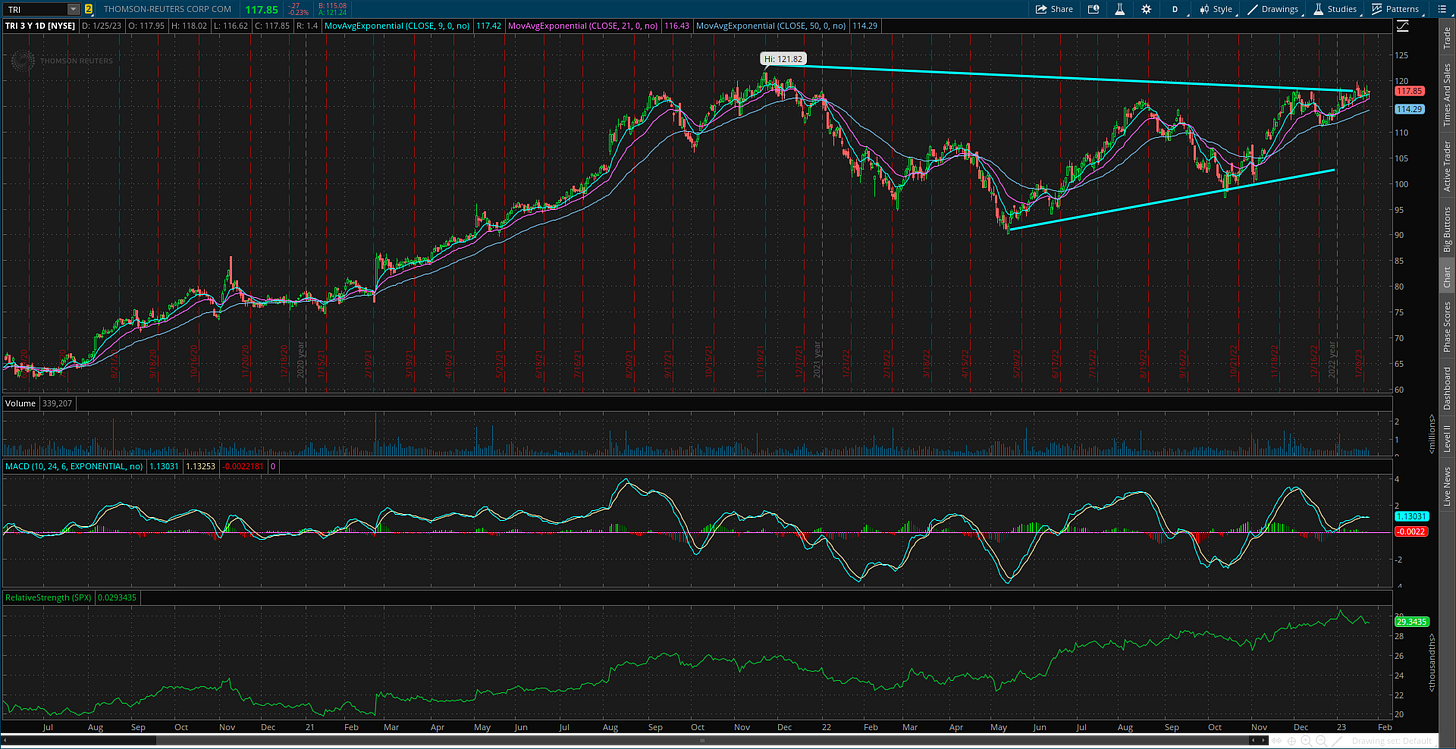Open chart settings gear icon
This screenshot has height=749, width=1456.
(1147, 9)
